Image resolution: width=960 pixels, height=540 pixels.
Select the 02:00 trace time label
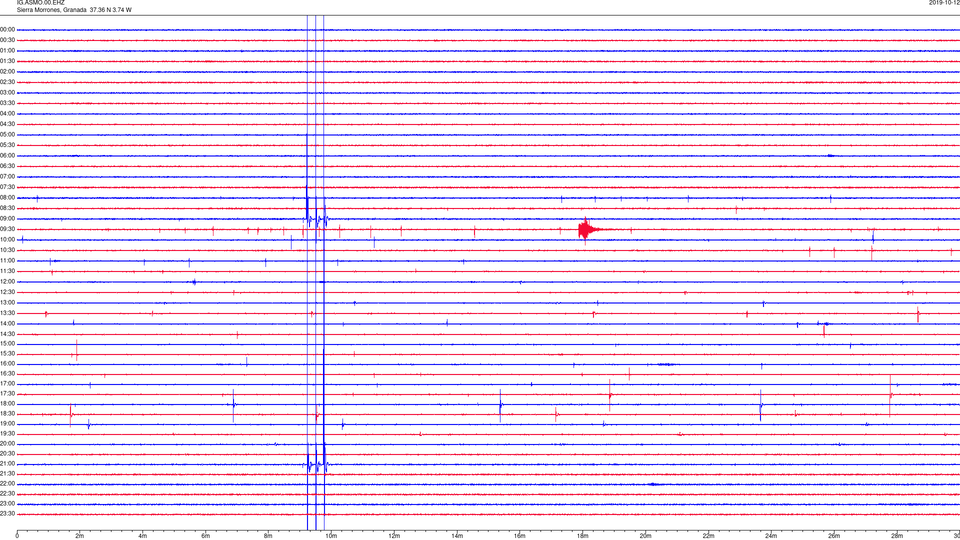click(7, 72)
